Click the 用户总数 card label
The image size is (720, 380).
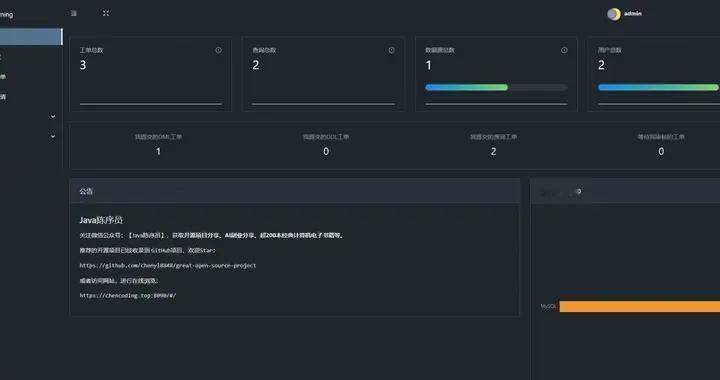(610, 50)
